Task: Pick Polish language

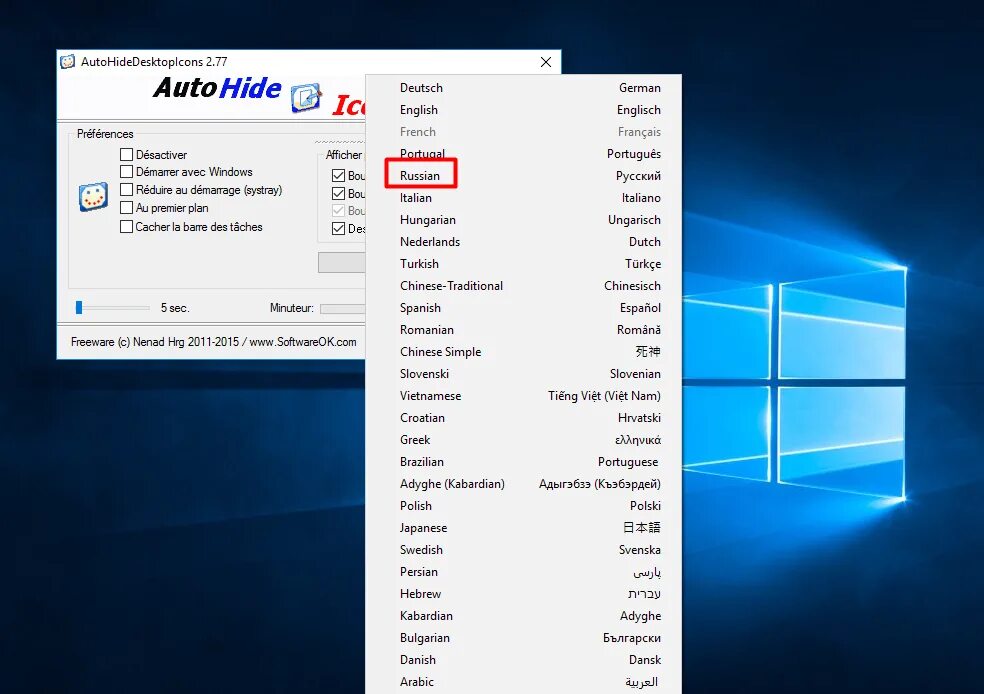Action: coord(523,506)
